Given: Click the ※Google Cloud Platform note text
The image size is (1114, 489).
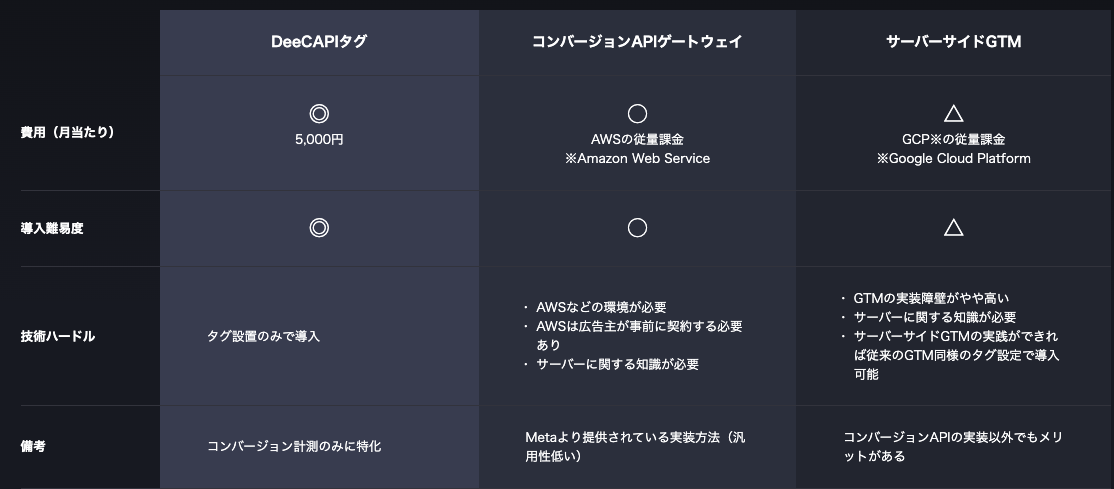Looking at the screenshot, I should [953, 158].
